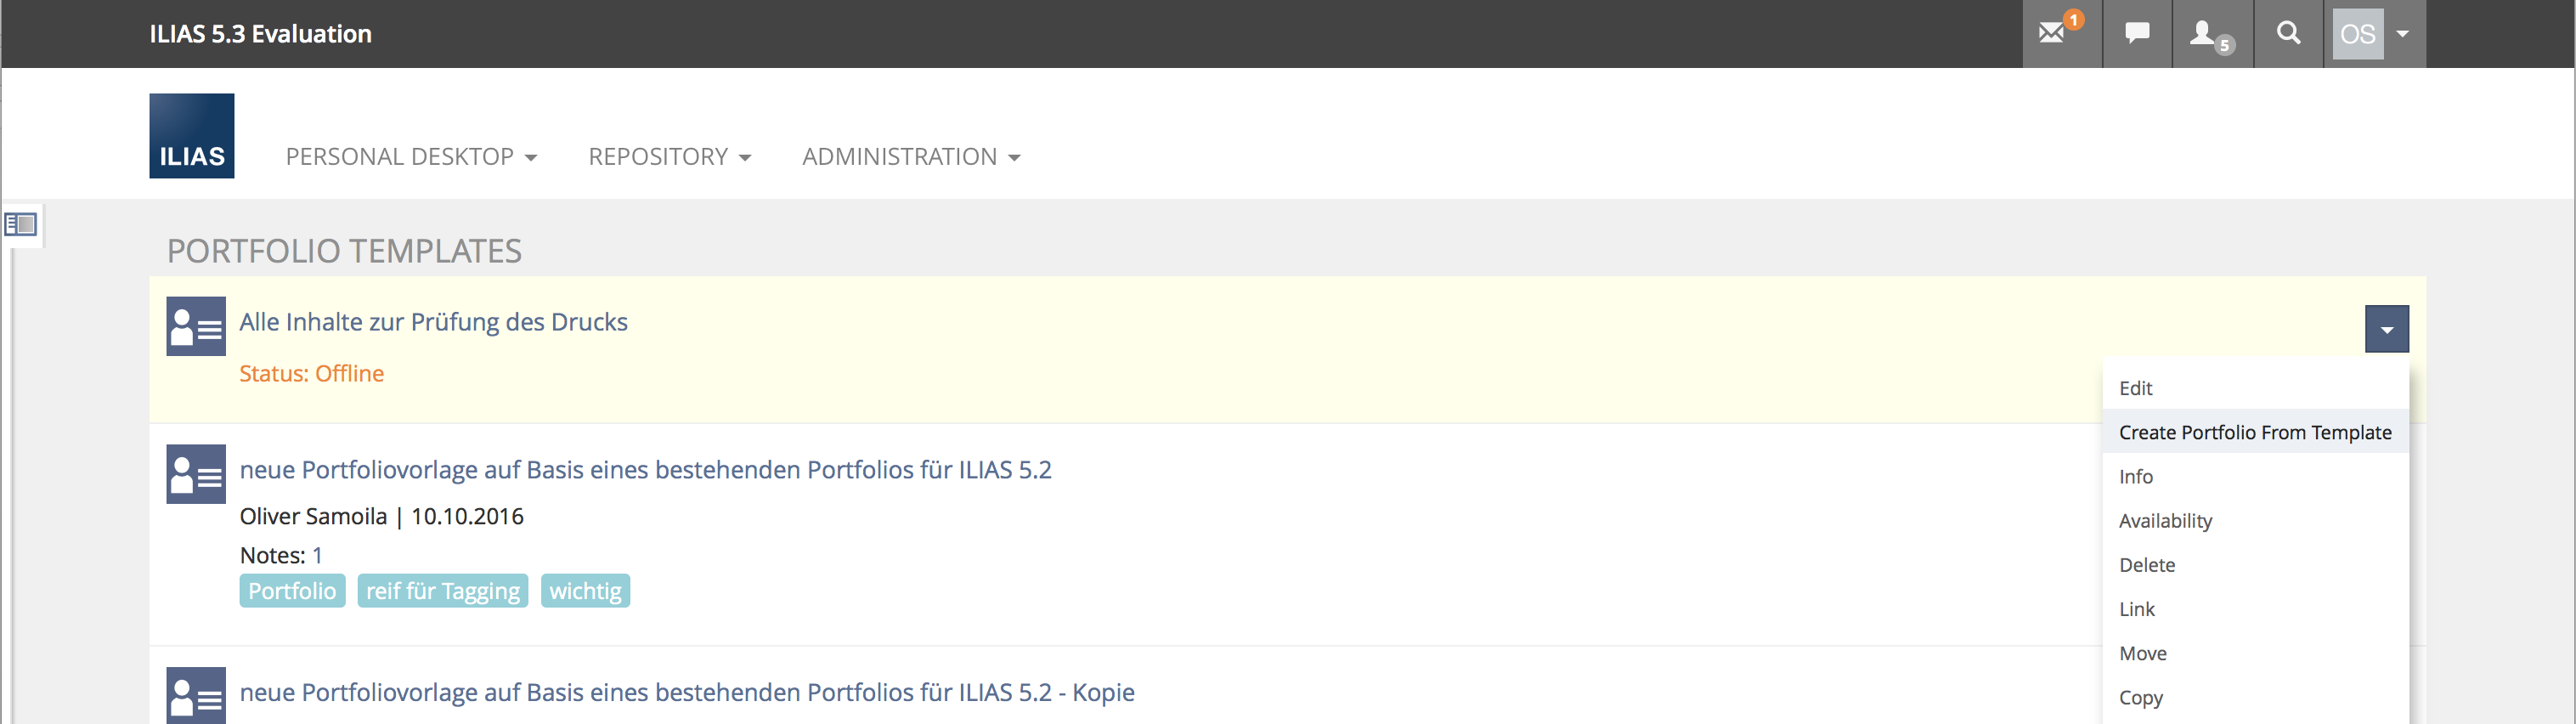This screenshot has width=2576, height=724.
Task: Click the chat speech bubble icon
Action: [2137, 33]
